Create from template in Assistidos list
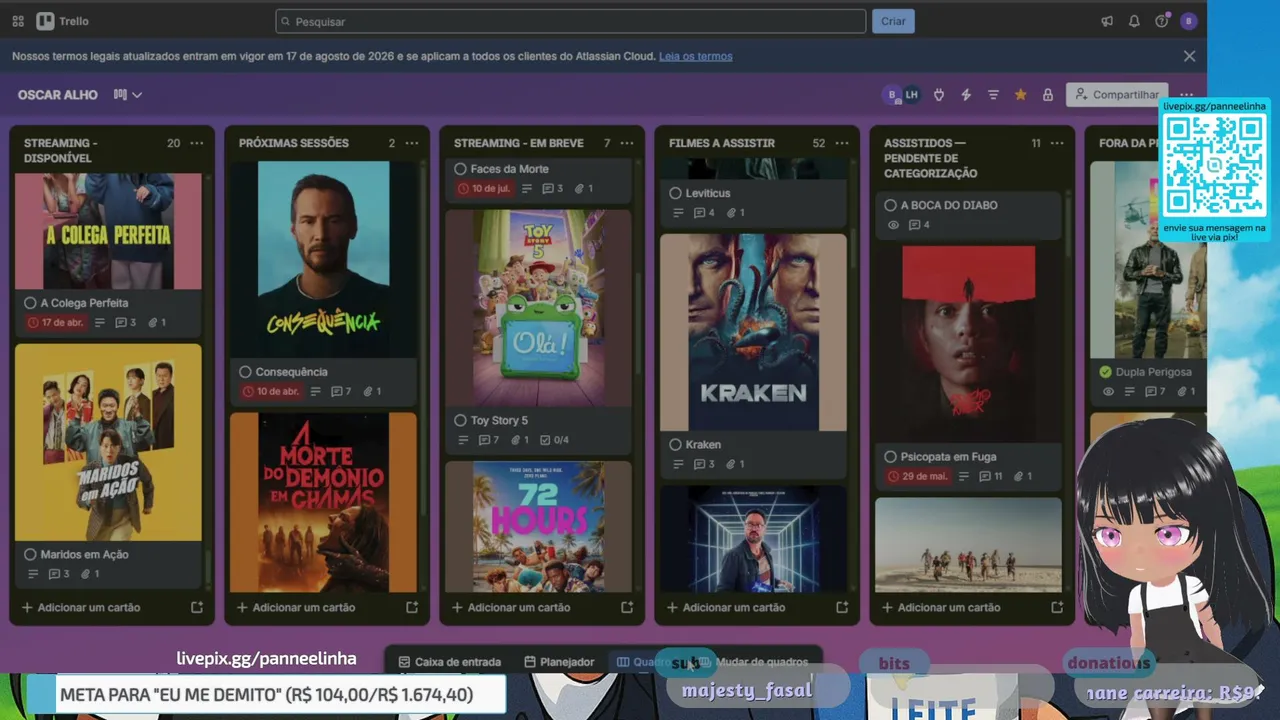 (x=1057, y=607)
